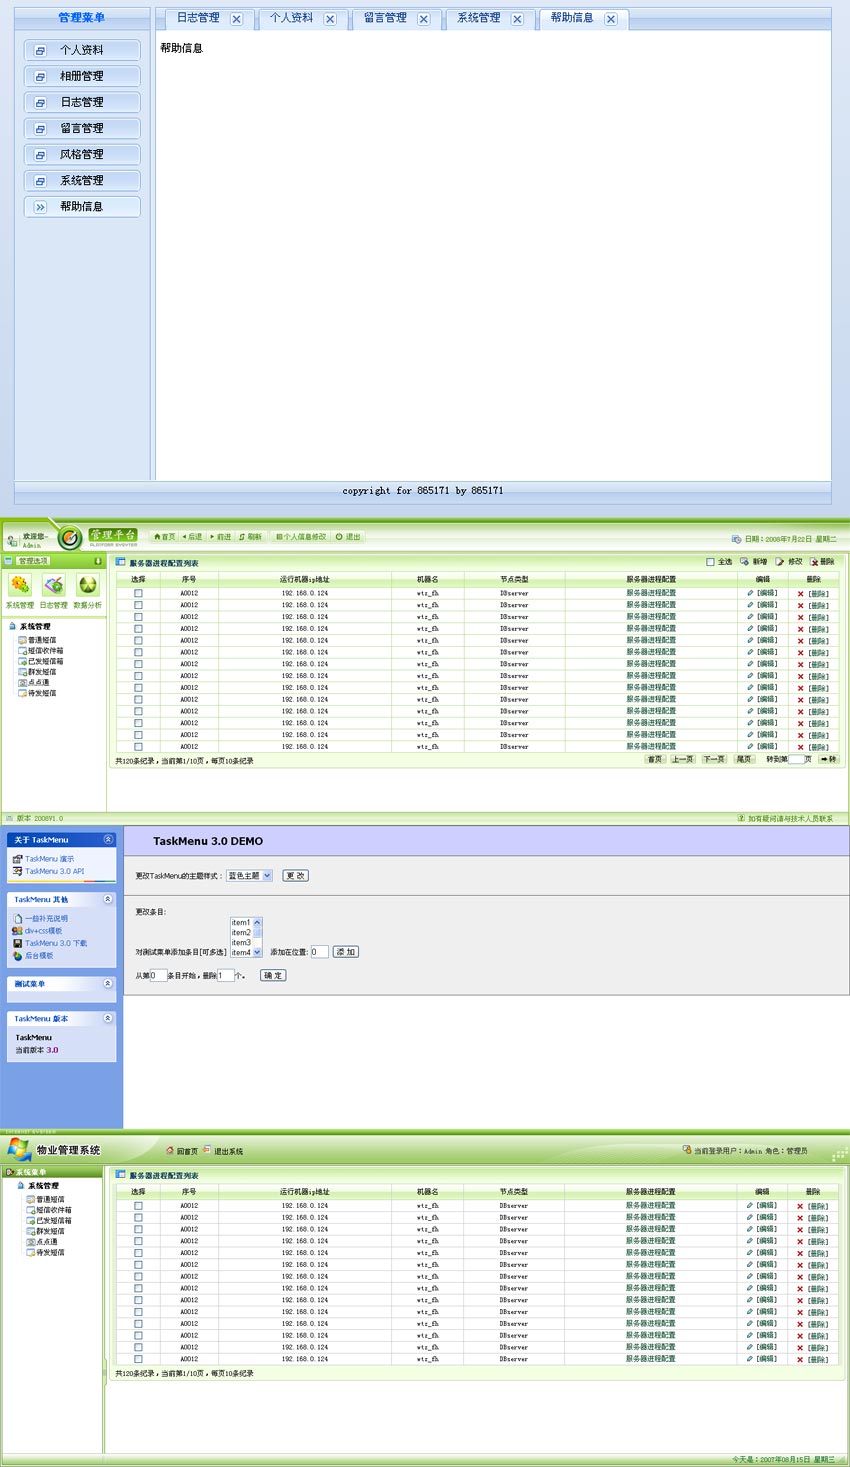Click the 系统管理 gear icon in 管理选项 panel
Screen dimensions: 850x1467
[20, 585]
